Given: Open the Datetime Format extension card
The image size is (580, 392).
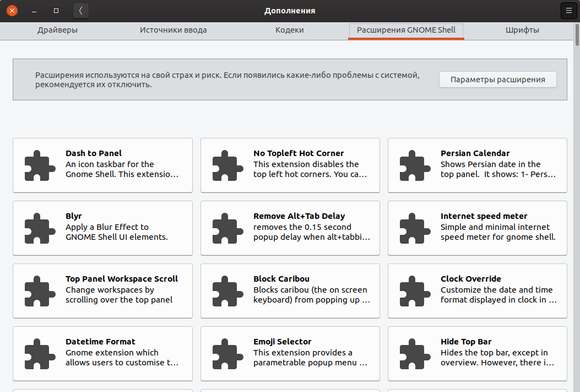Looking at the screenshot, I should point(103,354).
